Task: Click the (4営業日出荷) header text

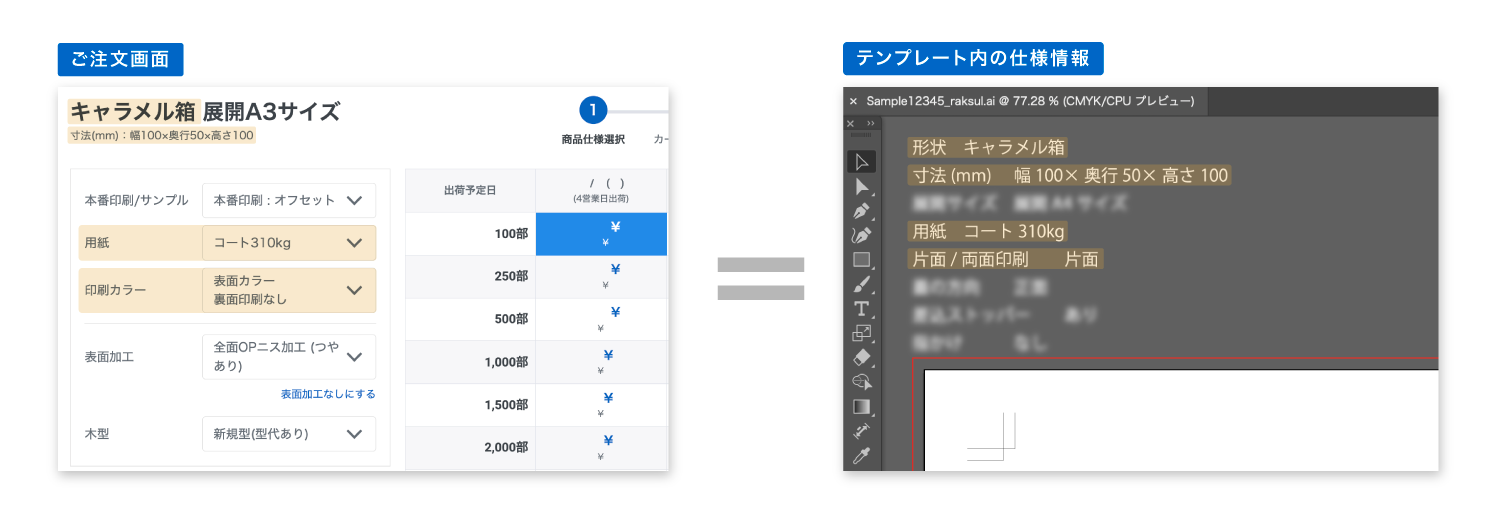Action: point(600,199)
